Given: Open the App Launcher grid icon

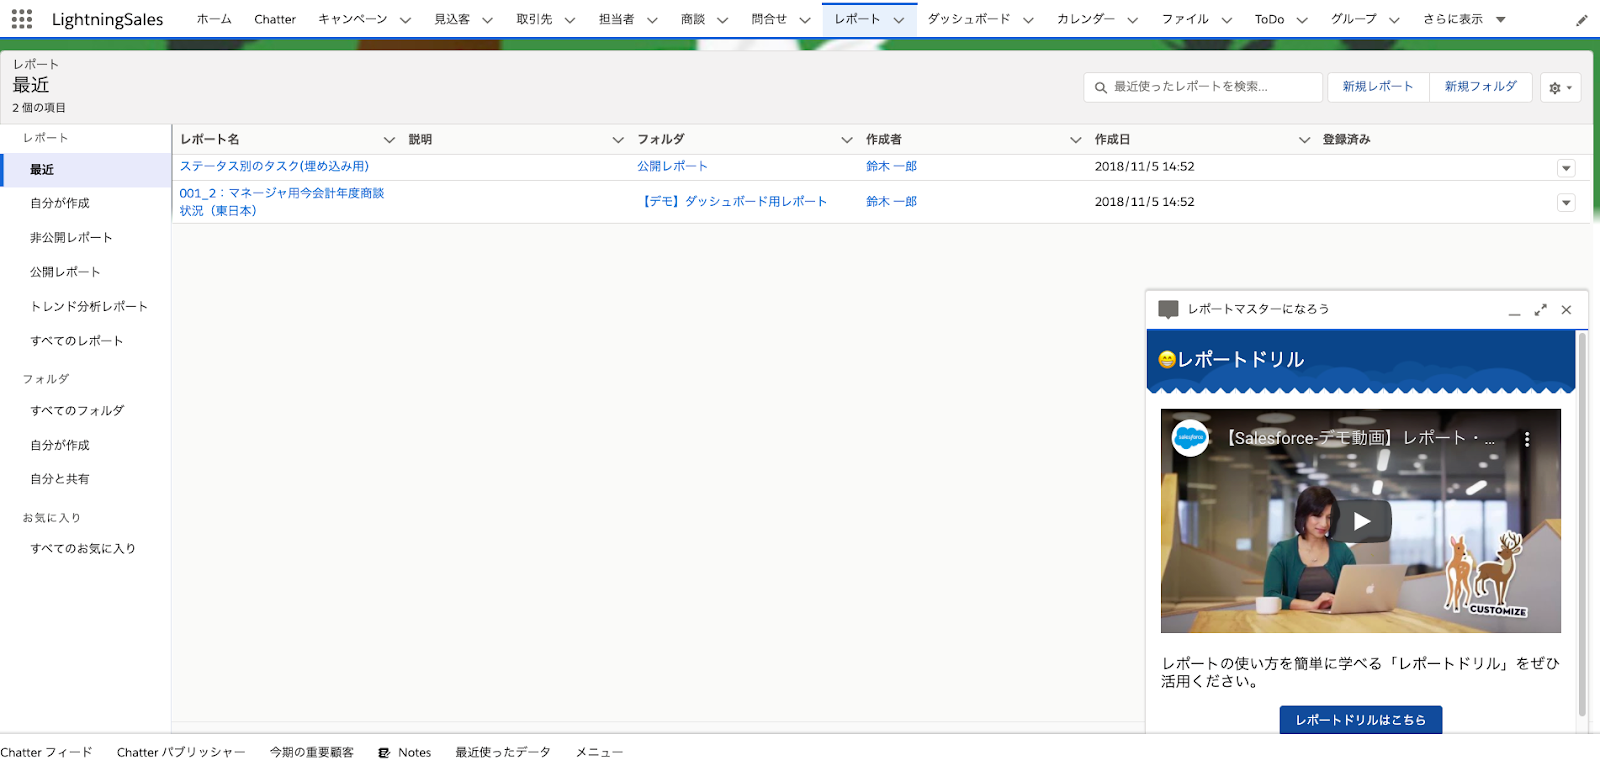Looking at the screenshot, I should pos(22,19).
